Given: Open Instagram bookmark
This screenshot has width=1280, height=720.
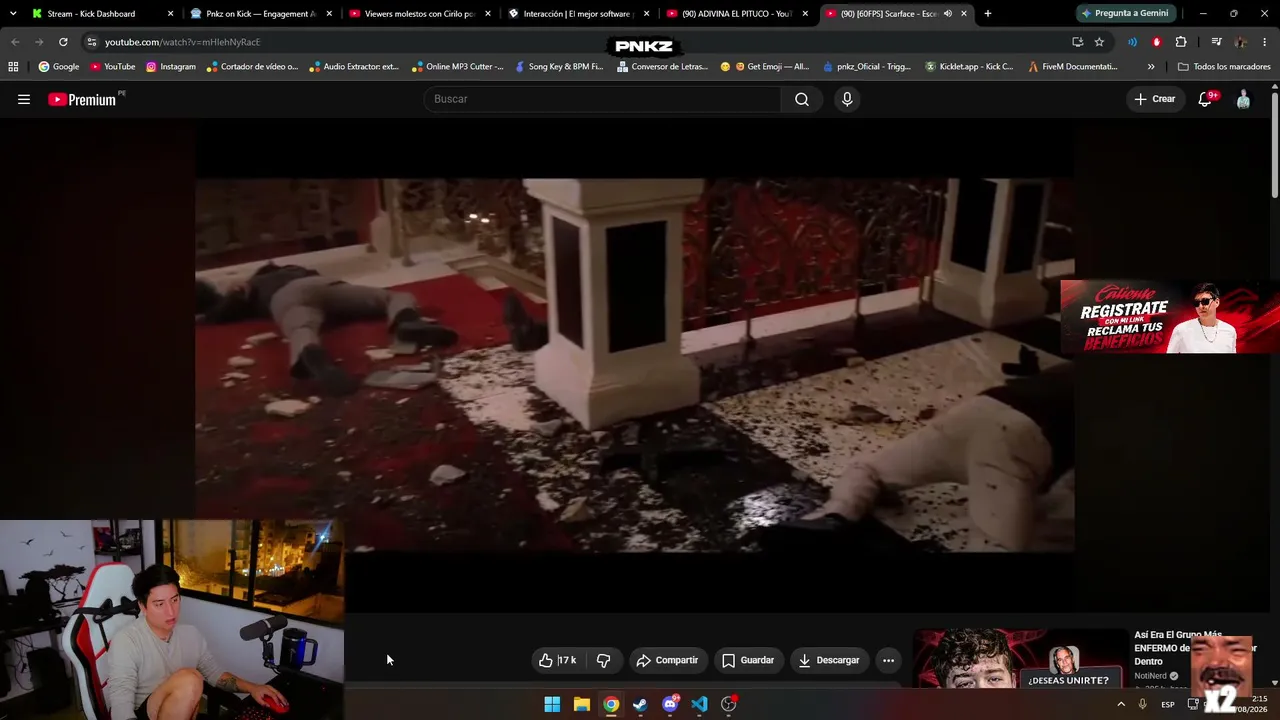Looking at the screenshot, I should (x=171, y=67).
